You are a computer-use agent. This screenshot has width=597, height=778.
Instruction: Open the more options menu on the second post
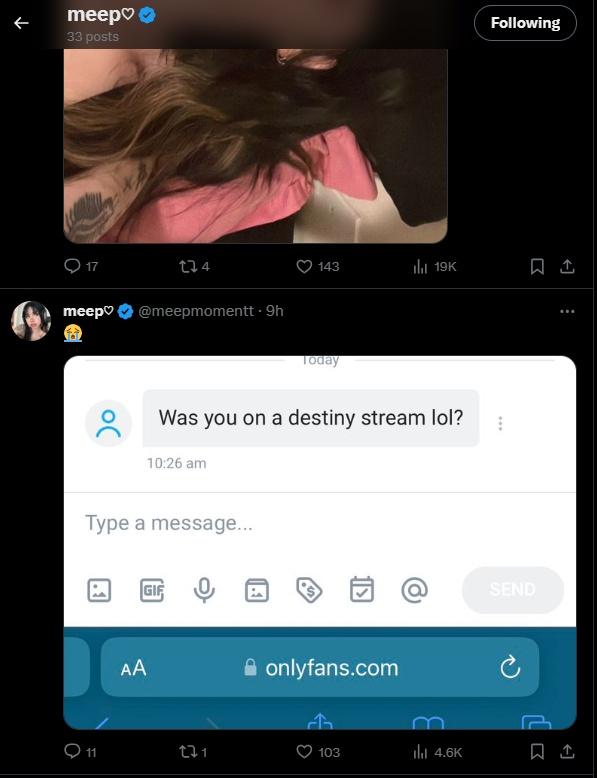[567, 311]
